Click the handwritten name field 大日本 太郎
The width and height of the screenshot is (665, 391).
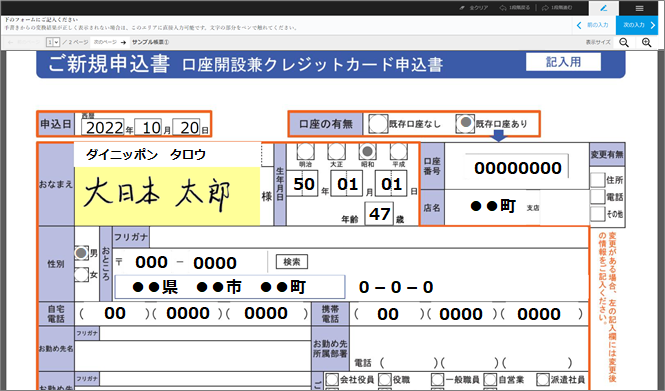click(x=167, y=196)
